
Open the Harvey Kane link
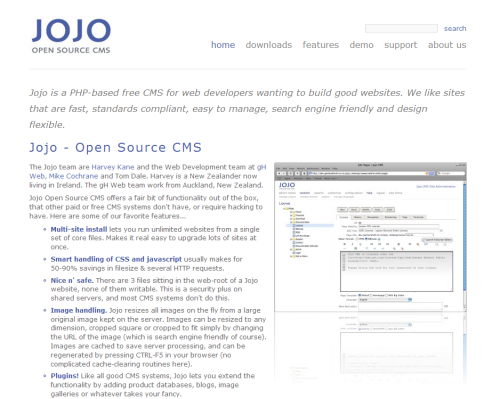(113, 167)
